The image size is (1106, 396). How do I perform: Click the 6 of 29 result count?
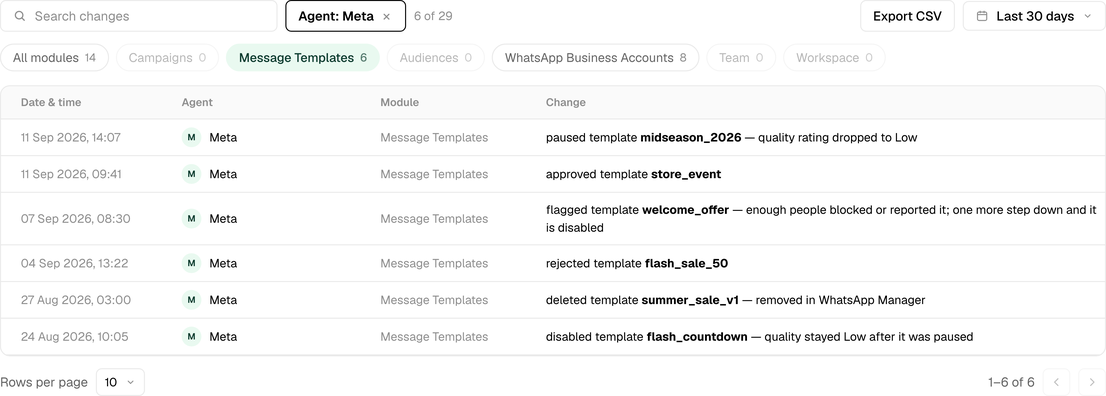433,16
